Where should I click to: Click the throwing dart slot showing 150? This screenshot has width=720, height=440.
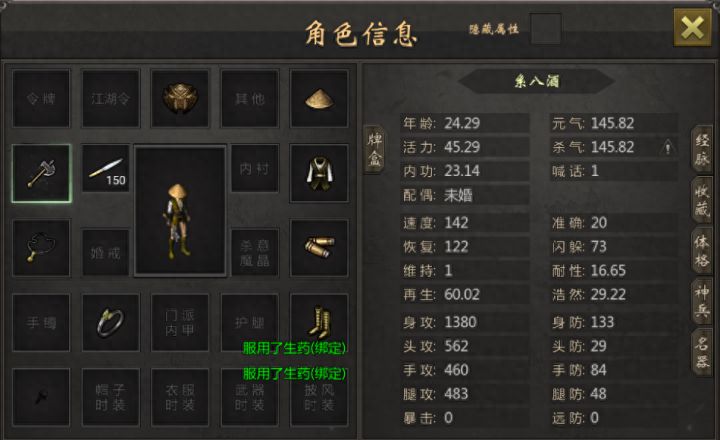pos(106,168)
